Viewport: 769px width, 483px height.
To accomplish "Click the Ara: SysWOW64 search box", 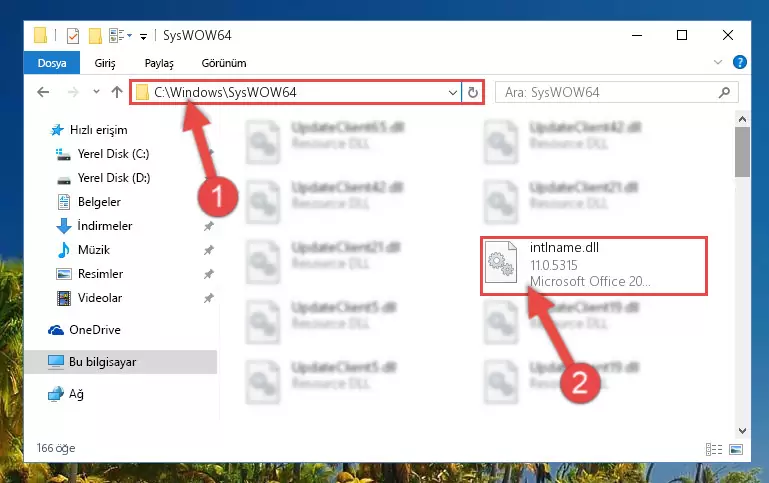I will coord(616,92).
